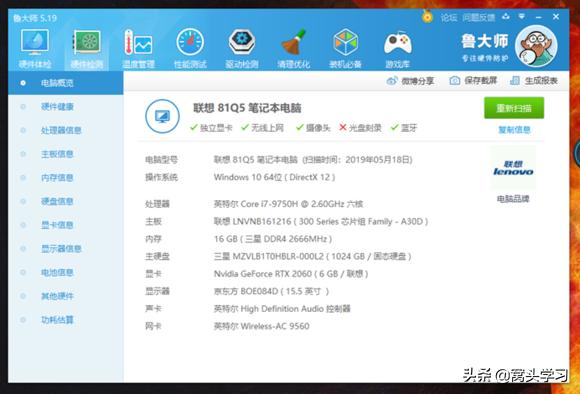Select 电脑概览 in the sidebar
Viewport: 580px width, 394px height.
click(x=65, y=83)
